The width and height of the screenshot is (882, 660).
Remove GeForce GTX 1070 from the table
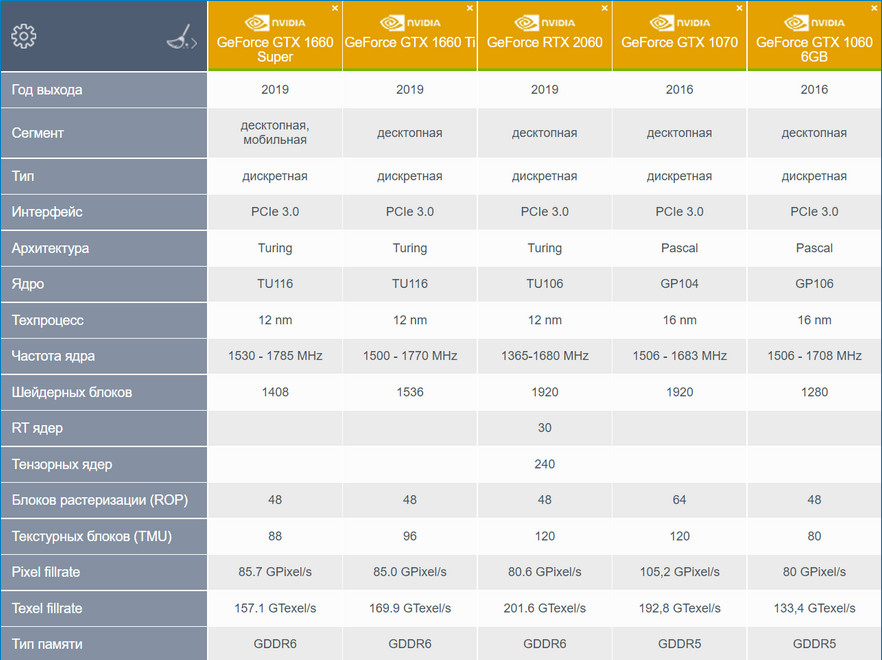[740, 8]
